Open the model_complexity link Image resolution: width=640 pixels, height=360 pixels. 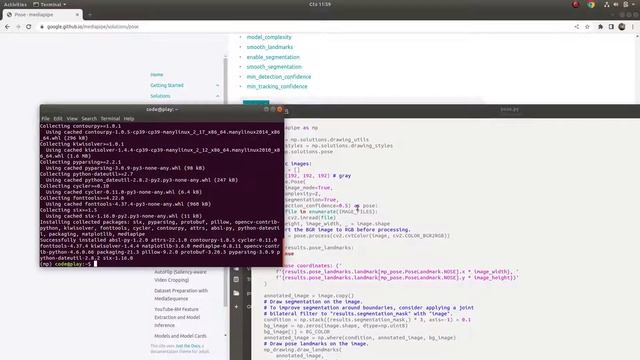(x=269, y=37)
